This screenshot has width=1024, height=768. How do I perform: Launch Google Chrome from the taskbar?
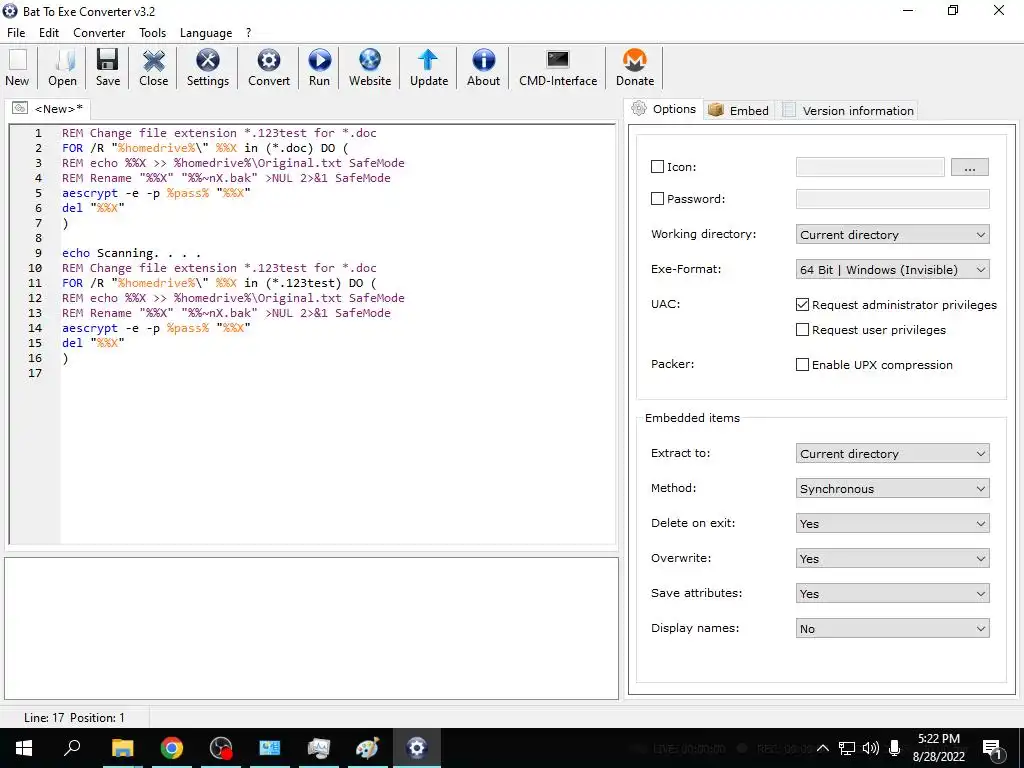tap(171, 748)
